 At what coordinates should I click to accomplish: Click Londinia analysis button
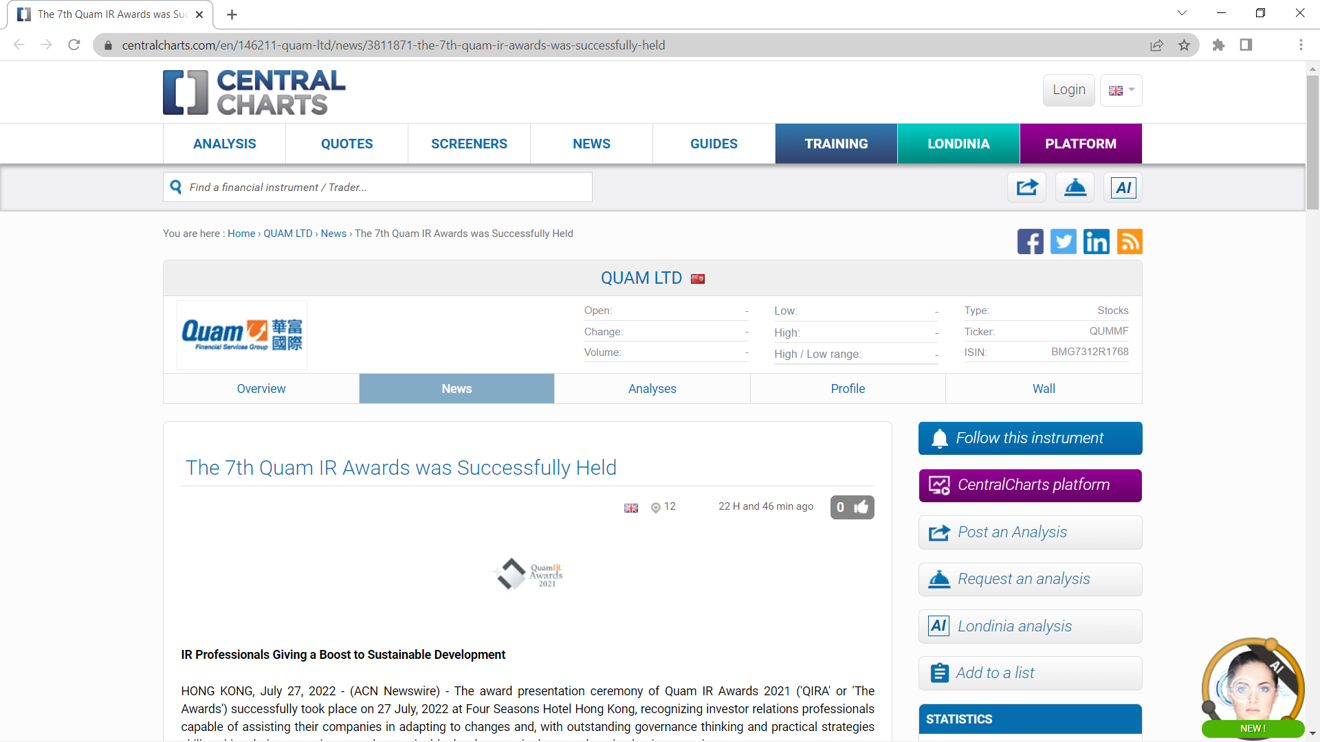(x=1030, y=626)
